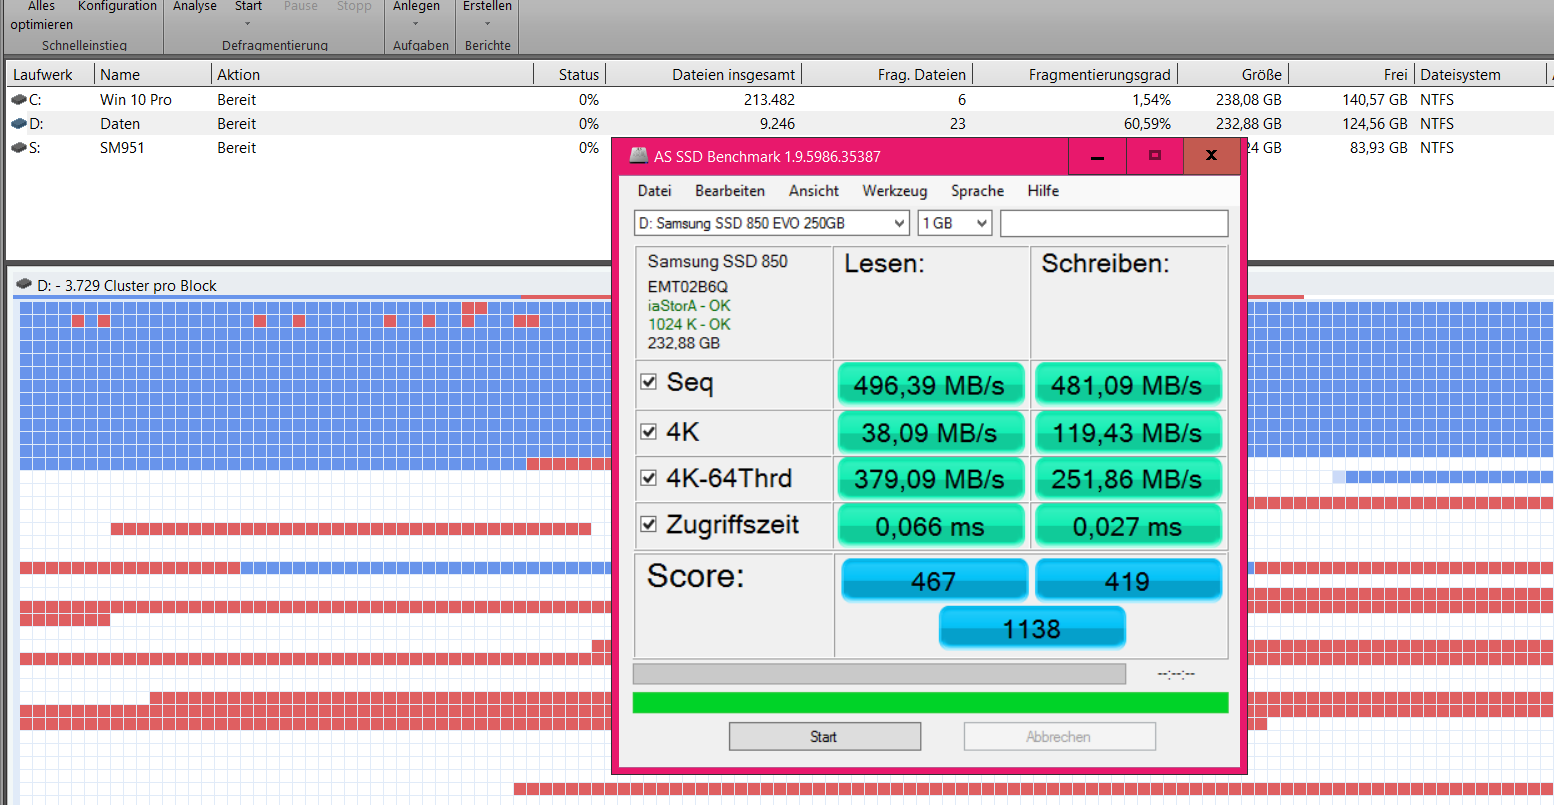Click the '60,59%' fragmentation value

(1147, 124)
